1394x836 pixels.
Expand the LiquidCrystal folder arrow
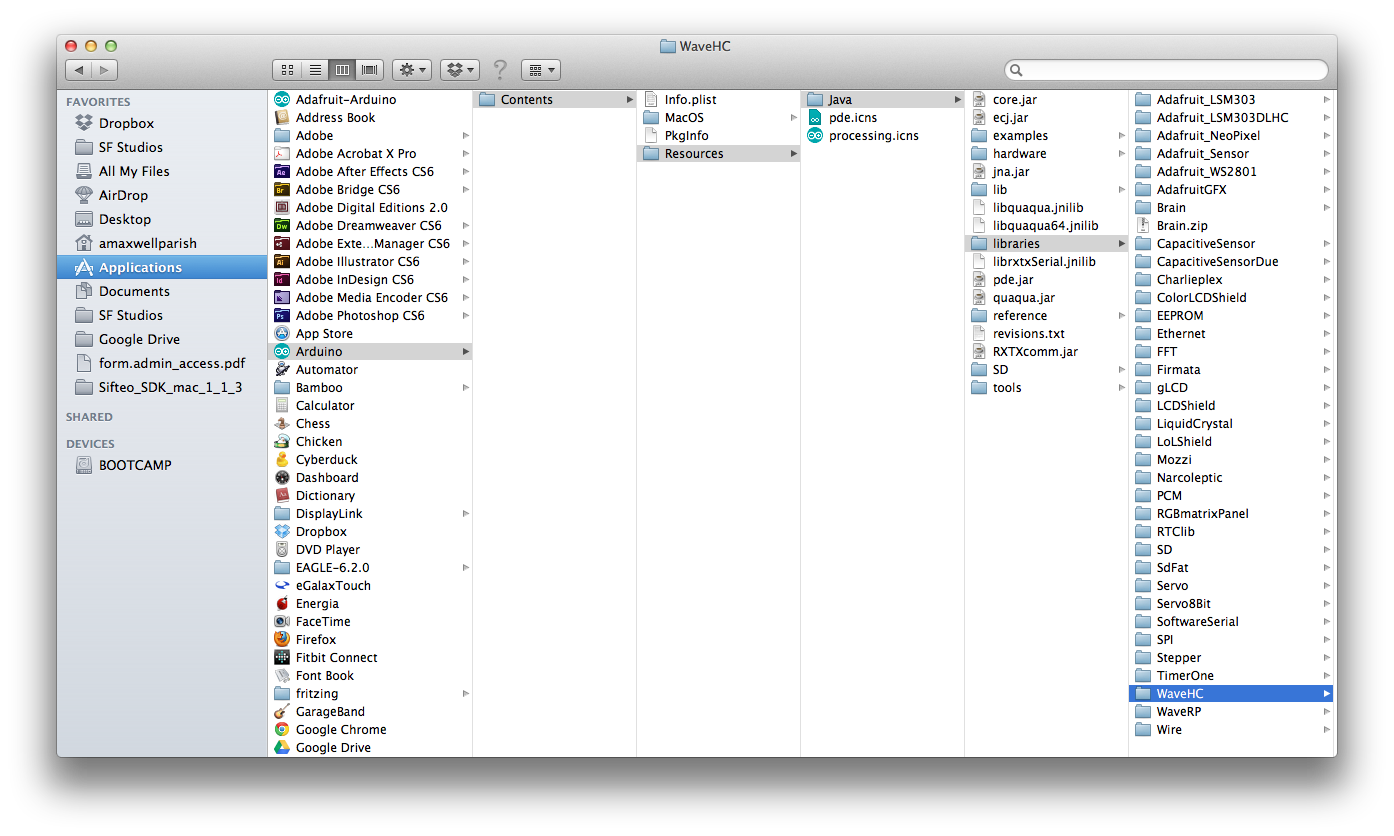pyautogui.click(x=1326, y=423)
